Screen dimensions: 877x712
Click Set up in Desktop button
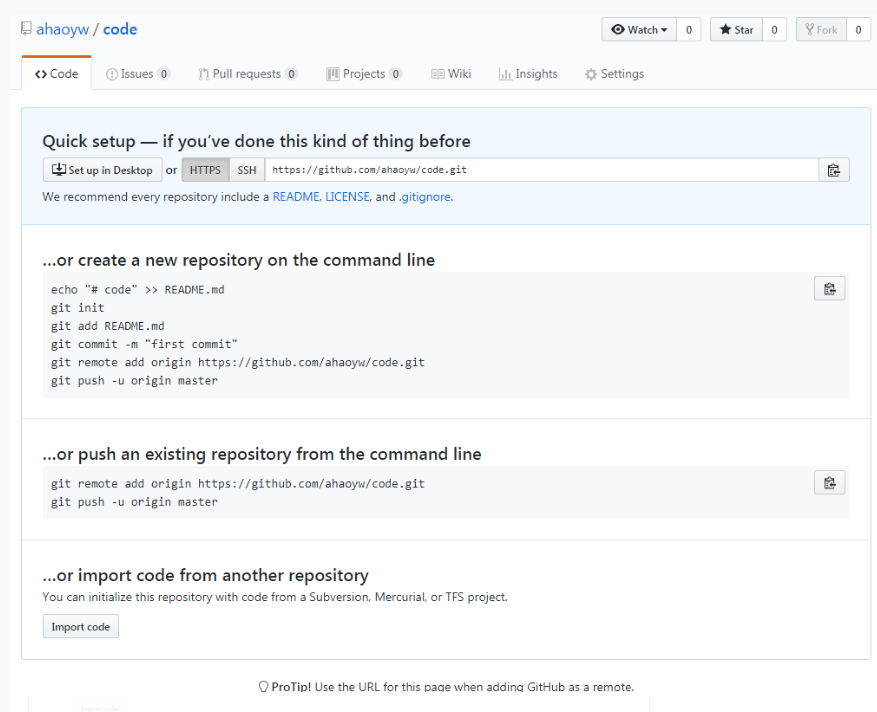pyautogui.click(x=103, y=170)
